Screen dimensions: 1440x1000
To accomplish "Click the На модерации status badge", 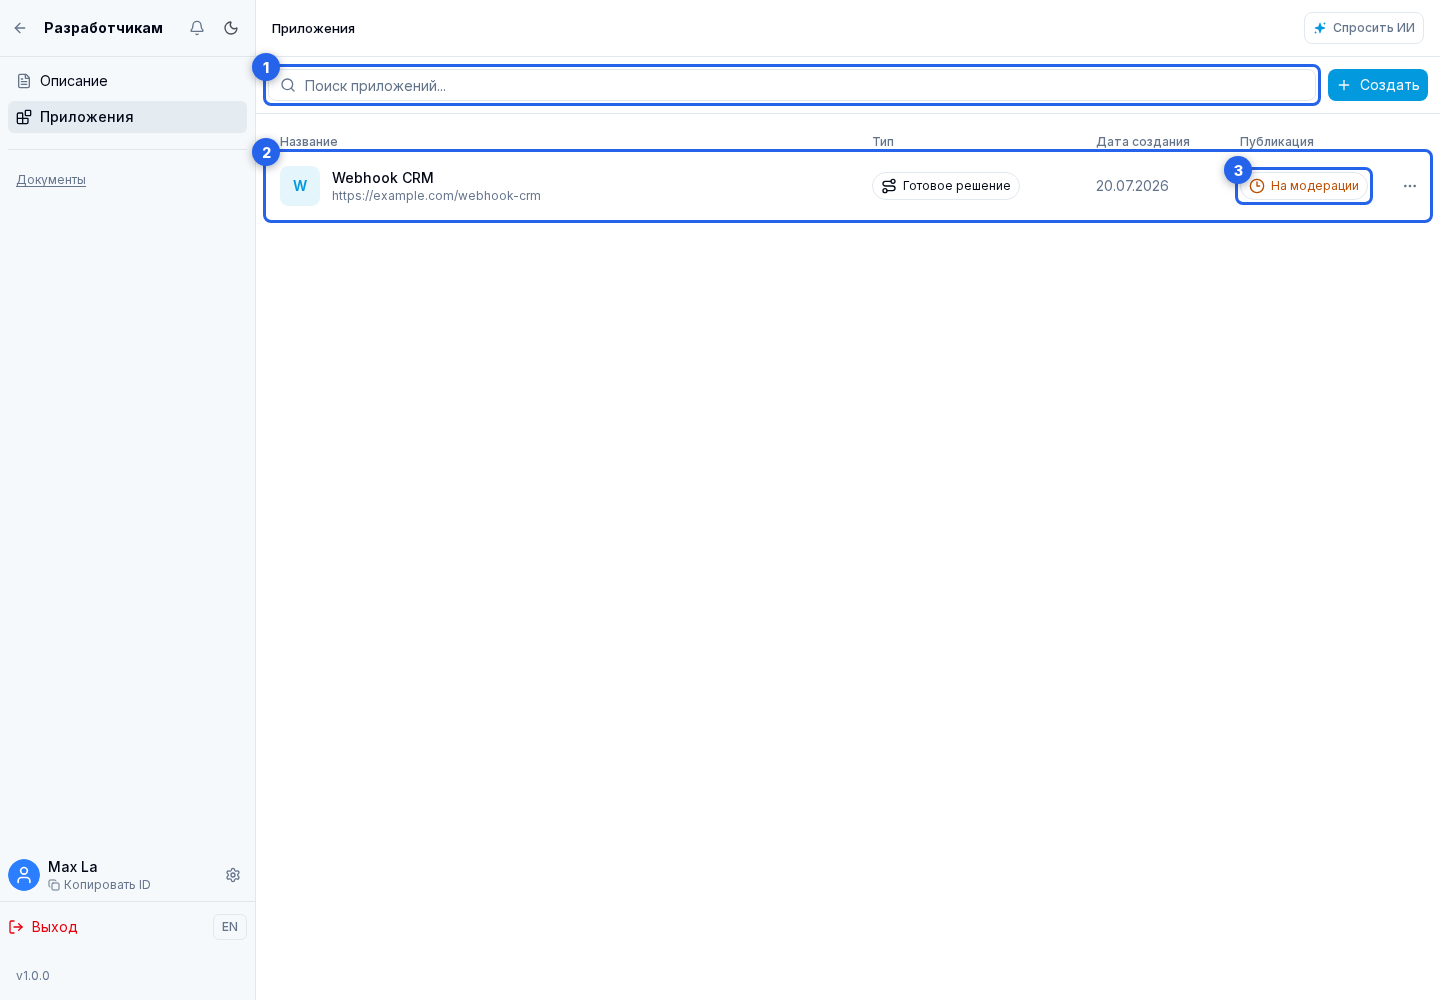I will [x=1304, y=186].
